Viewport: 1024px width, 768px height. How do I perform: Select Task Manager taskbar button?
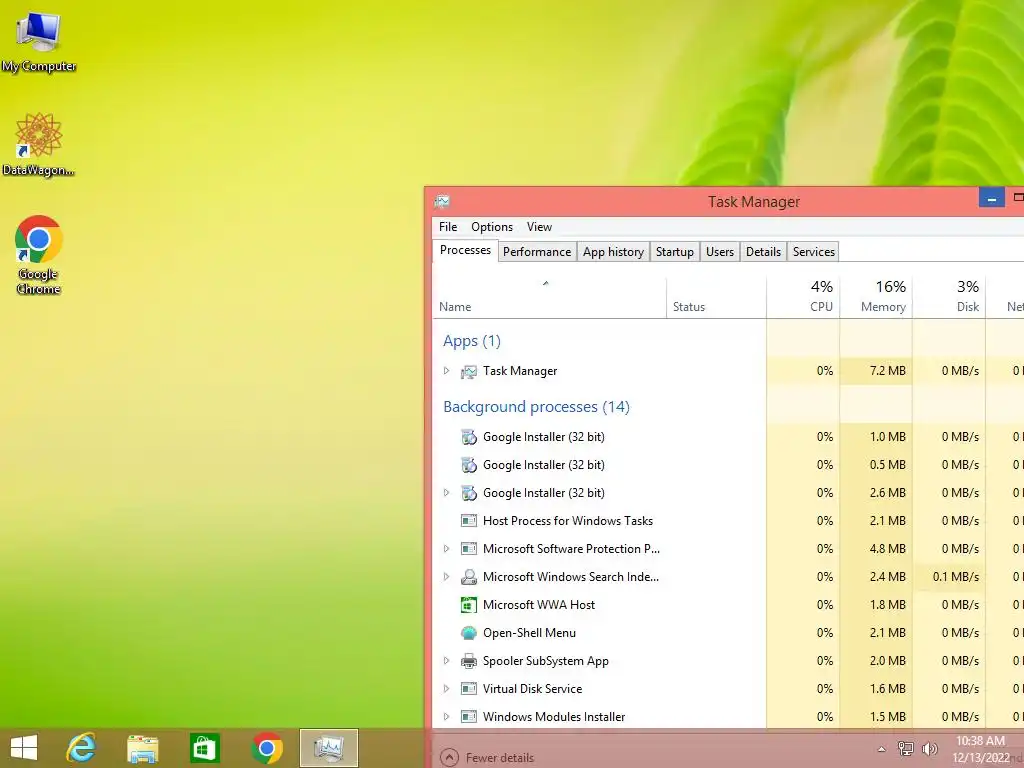(x=328, y=748)
